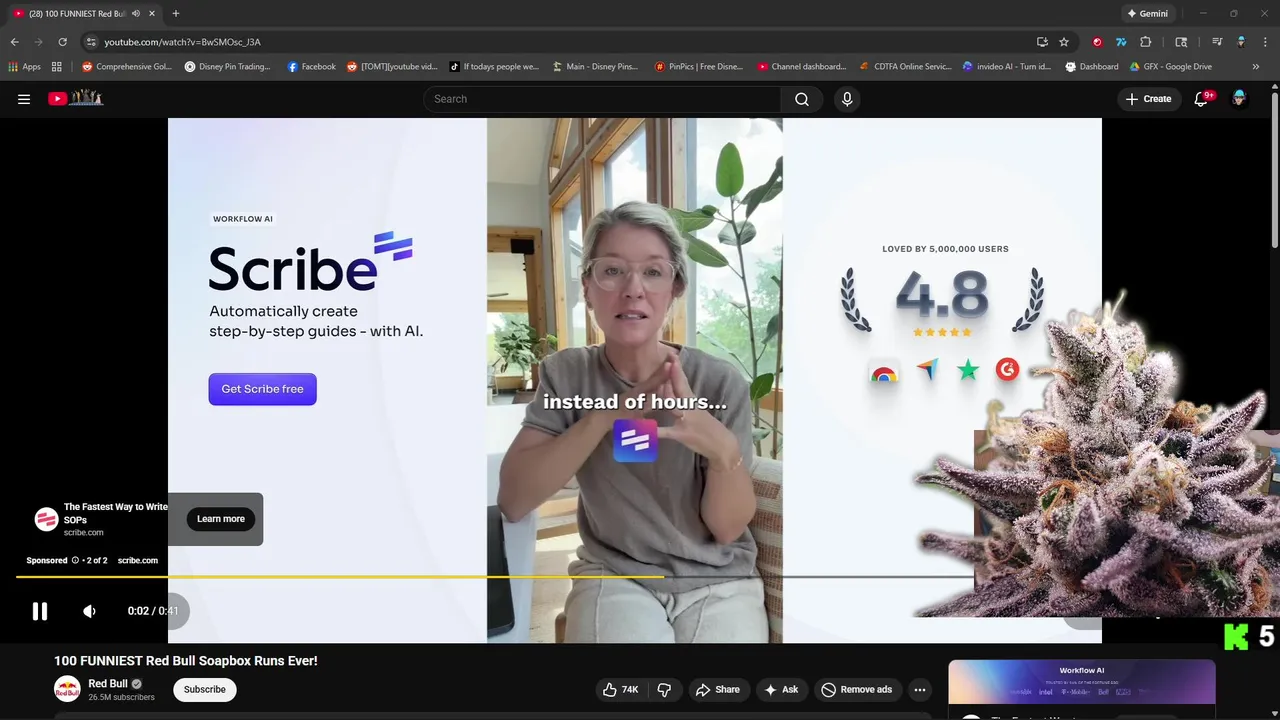Click the page vertical scrollbar
Viewport: 1280px width, 720px height.
point(1274,170)
